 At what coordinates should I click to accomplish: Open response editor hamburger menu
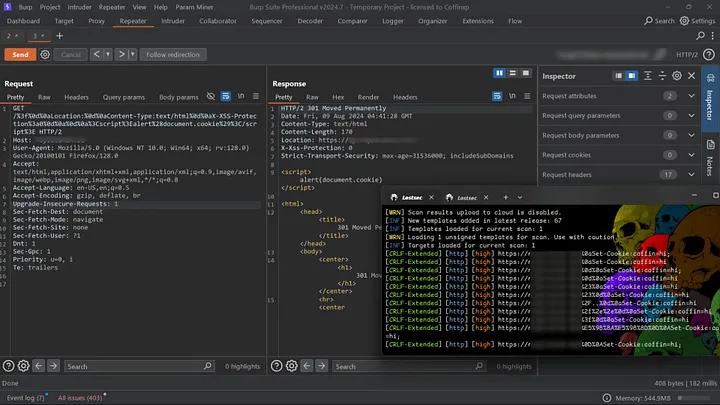point(527,96)
